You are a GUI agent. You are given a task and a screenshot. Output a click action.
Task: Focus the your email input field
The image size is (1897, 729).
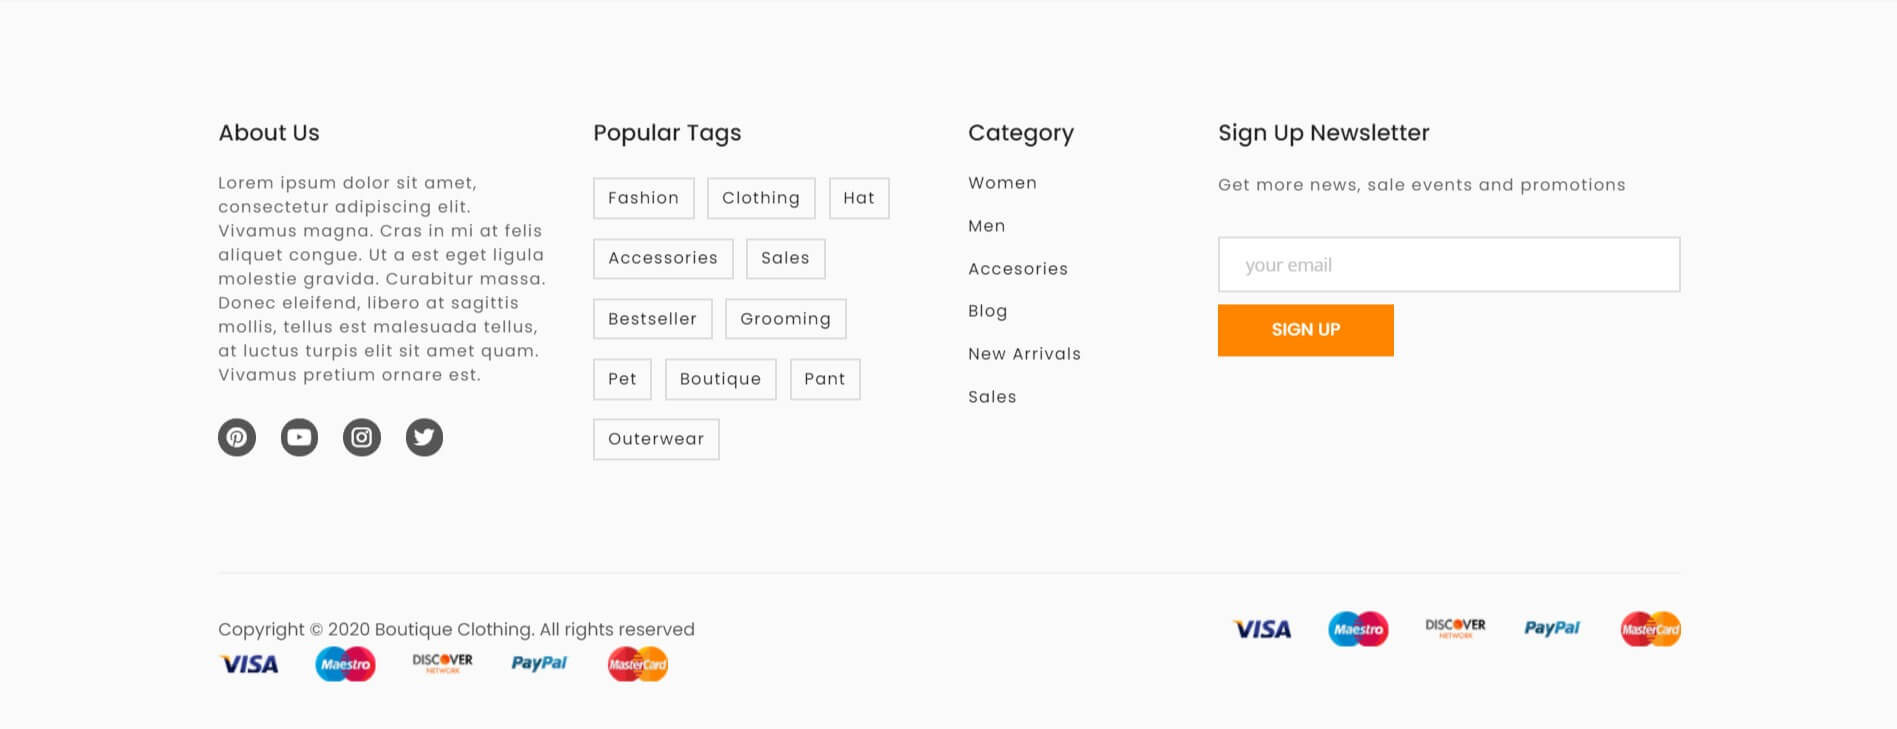pyautogui.click(x=1448, y=265)
